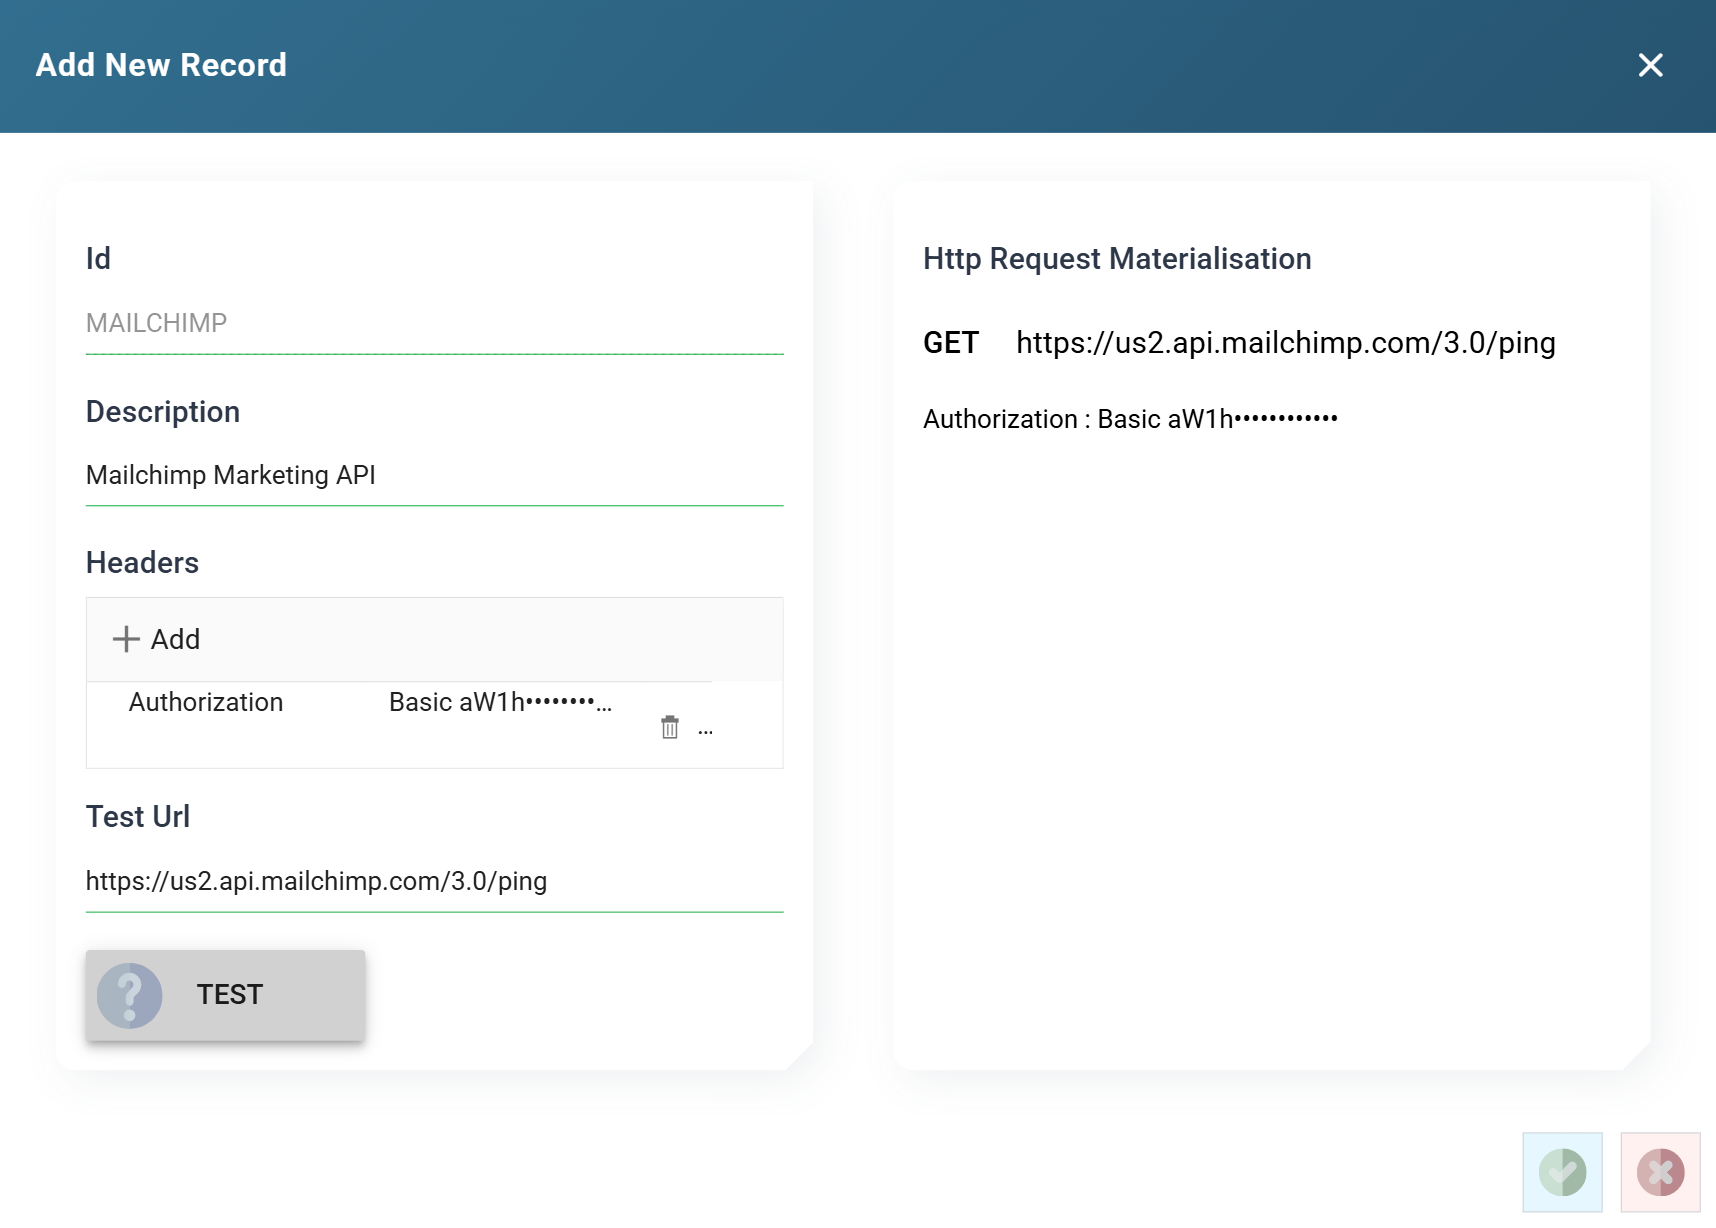Viewport: 1716px width, 1228px height.
Task: Edit the Description field Mailchimp Marketing API
Action: (x=434, y=475)
